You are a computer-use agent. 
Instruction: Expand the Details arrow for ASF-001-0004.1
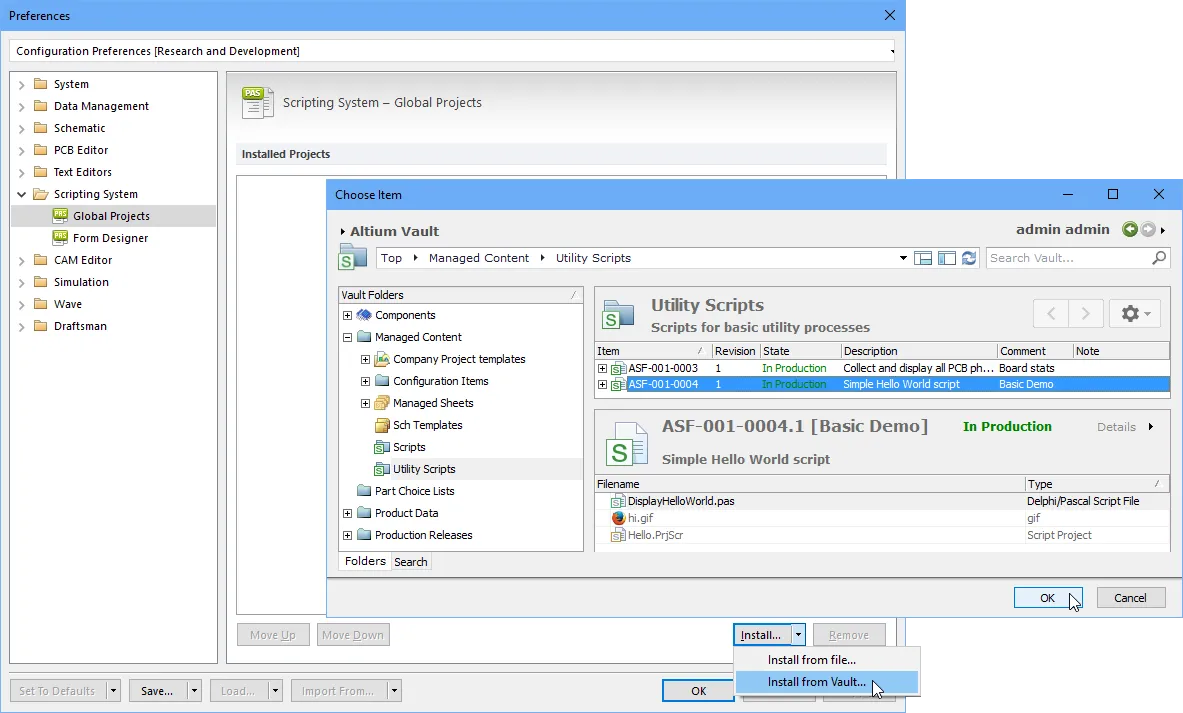tap(1151, 426)
